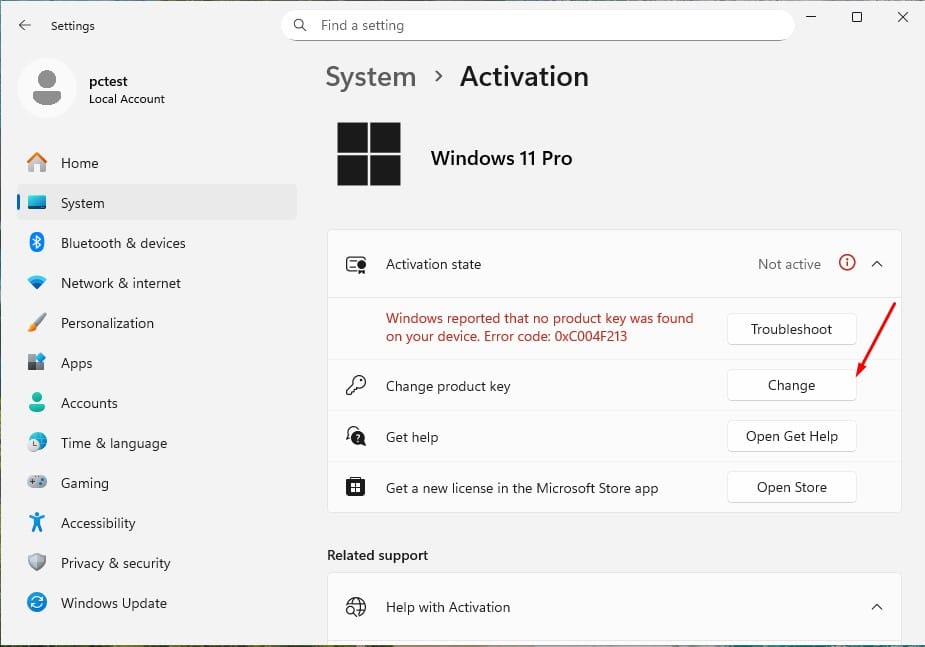This screenshot has width=925, height=647.
Task: Open Network & internet settings
Action: 120,283
